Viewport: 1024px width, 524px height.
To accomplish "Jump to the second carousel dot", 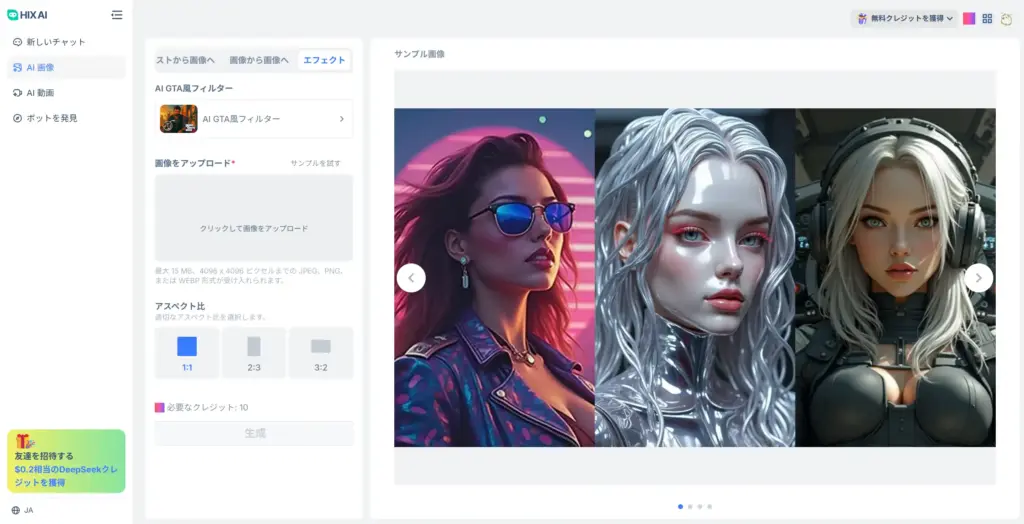I will pyautogui.click(x=690, y=507).
